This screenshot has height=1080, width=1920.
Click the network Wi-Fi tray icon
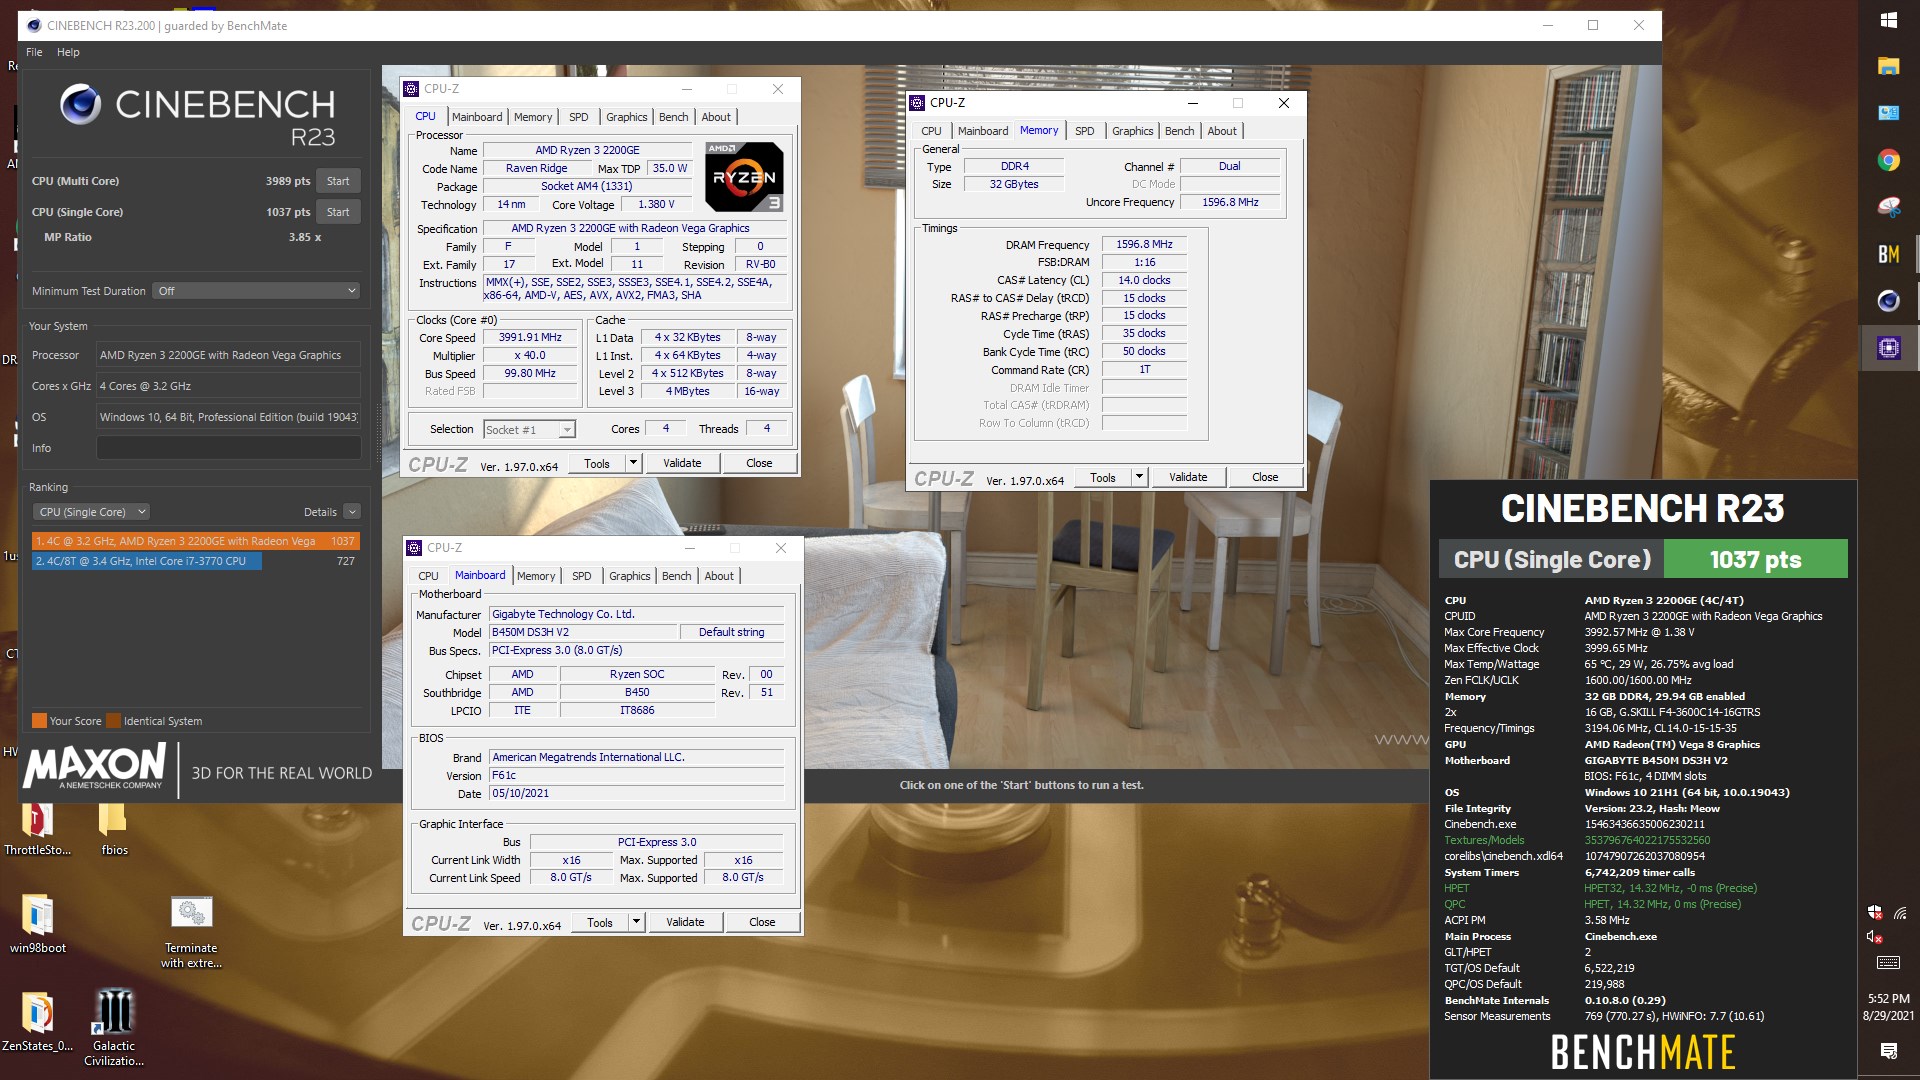tap(1900, 912)
